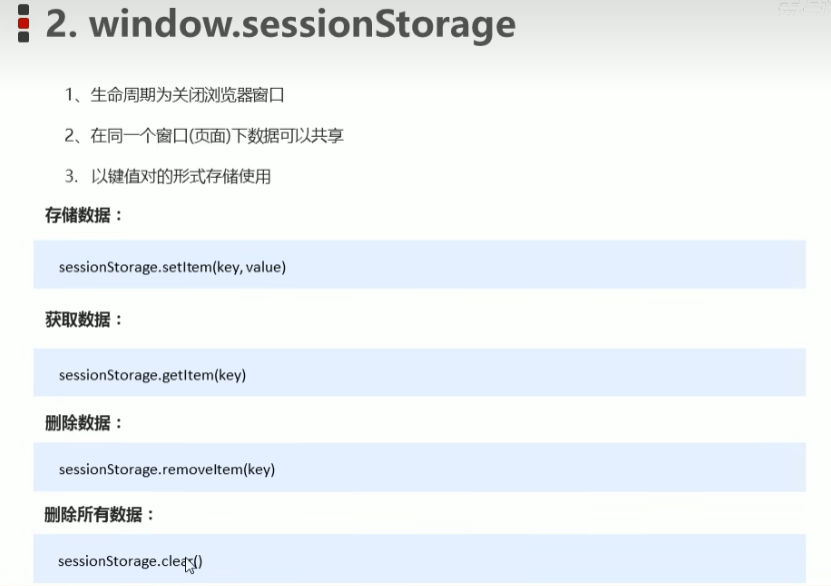The height and width of the screenshot is (586, 831).
Task: Click the 删除数据 heading
Action: click(x=83, y=423)
